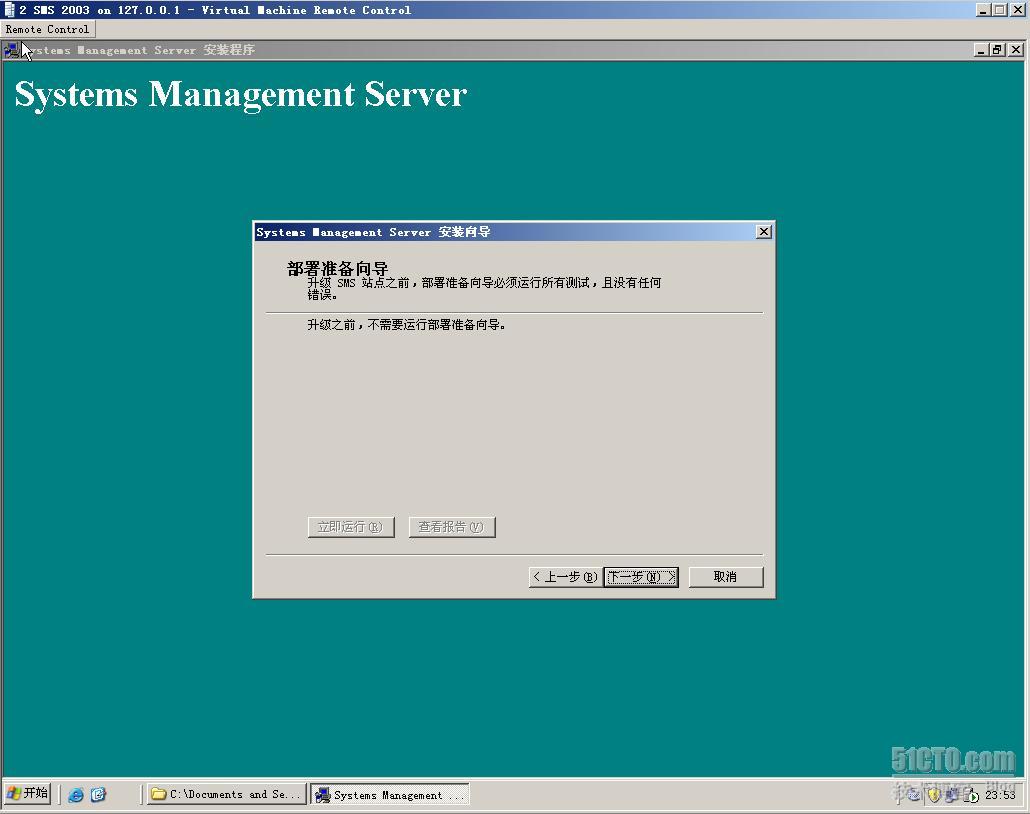Open the network computers tray icon
Image resolution: width=1030 pixels, height=814 pixels.
[x=951, y=796]
